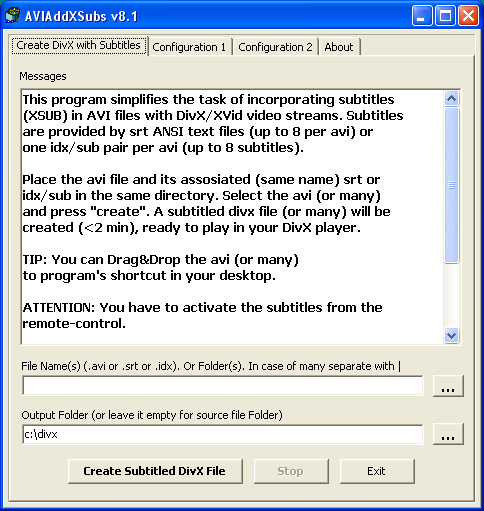Click Create Subtitled DivX File button
The height and width of the screenshot is (511, 484).
[155, 471]
